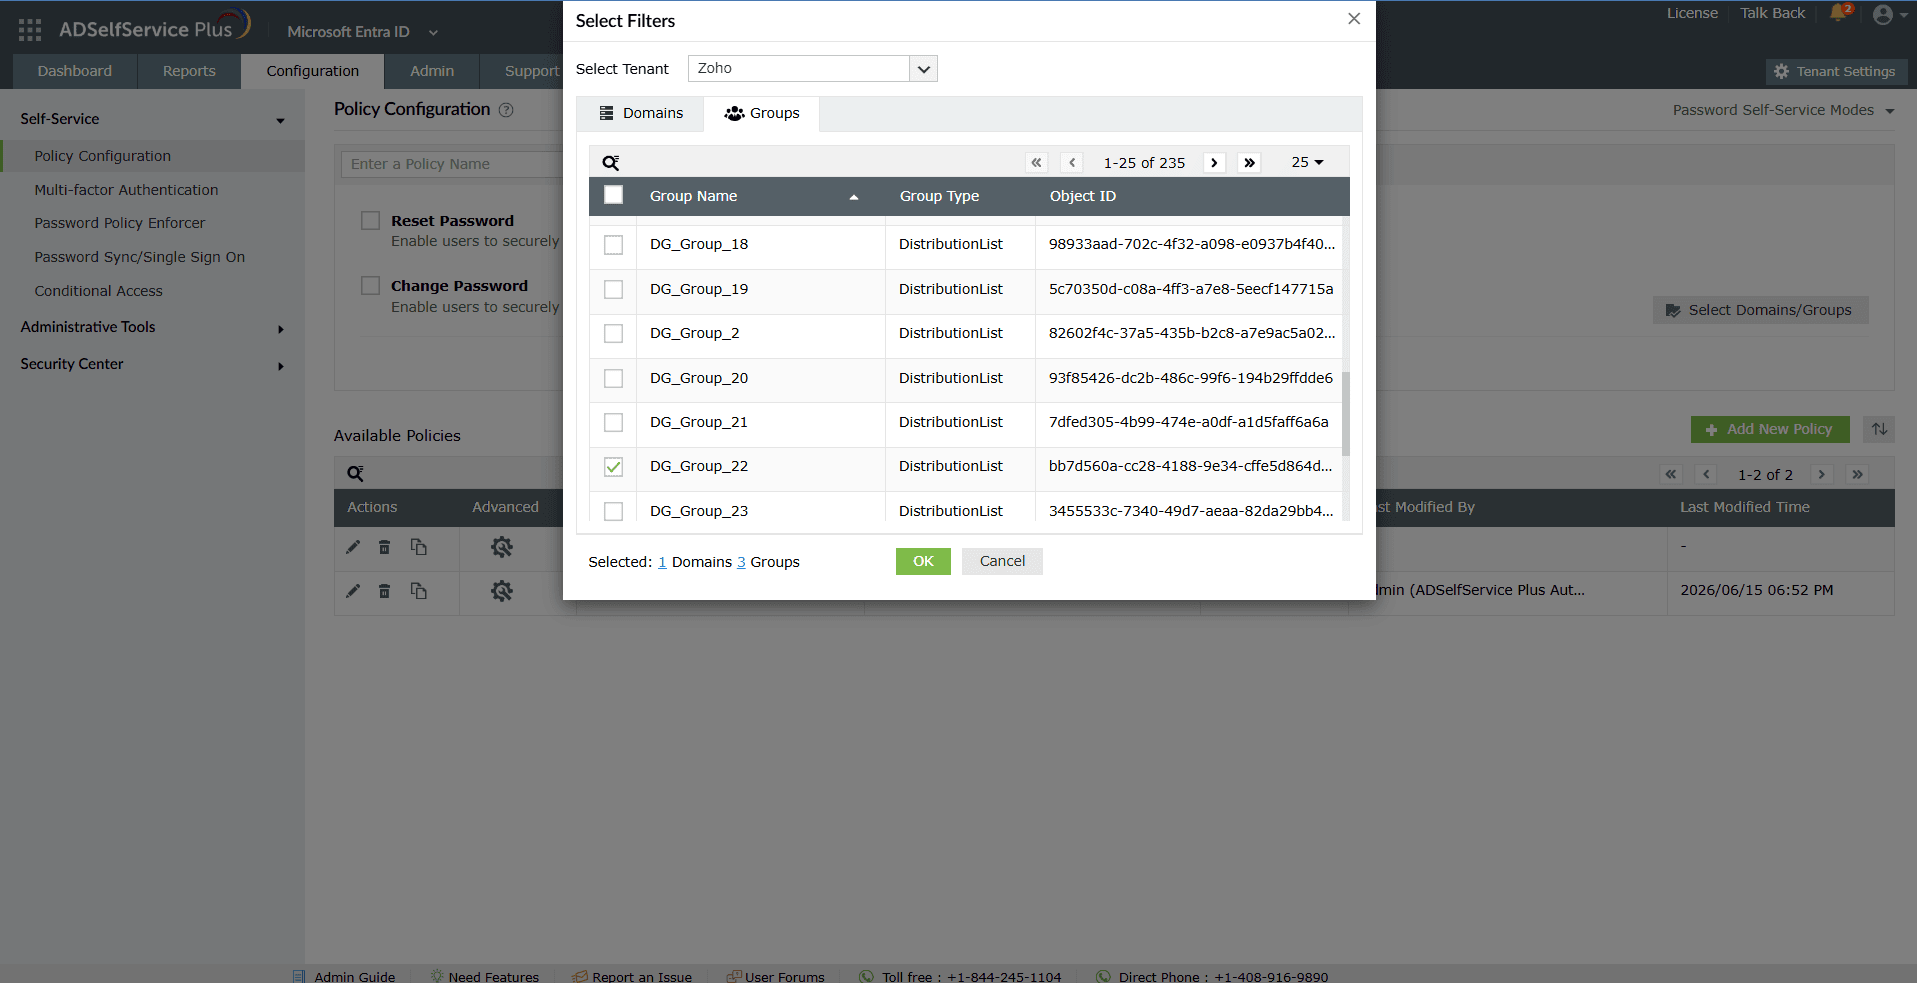The height and width of the screenshot is (983, 1917).
Task: Open Multi-factor Authentication in sidebar
Action: (x=126, y=190)
